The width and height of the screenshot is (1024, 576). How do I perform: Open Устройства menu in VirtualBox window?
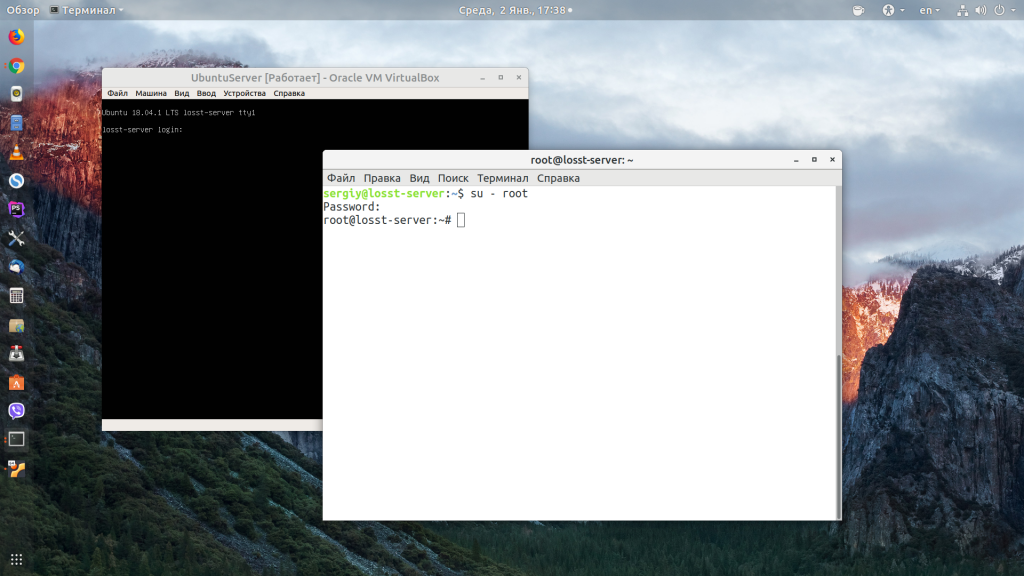pos(244,93)
